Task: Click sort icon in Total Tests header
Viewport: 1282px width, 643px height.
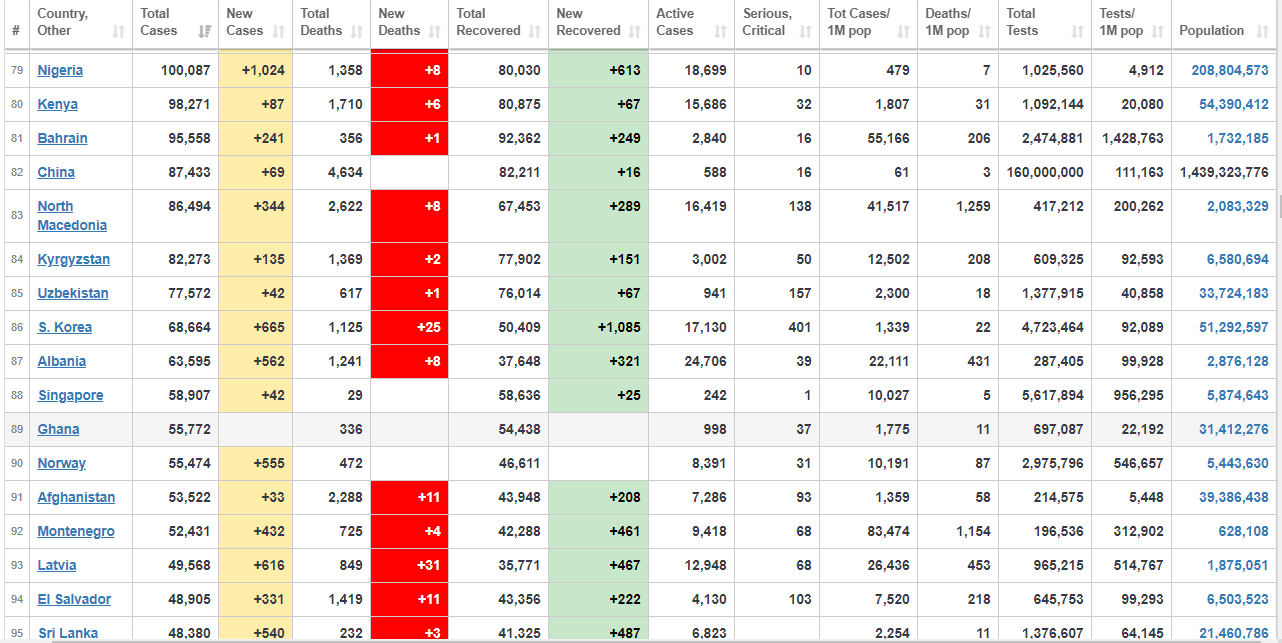Action: click(1077, 32)
